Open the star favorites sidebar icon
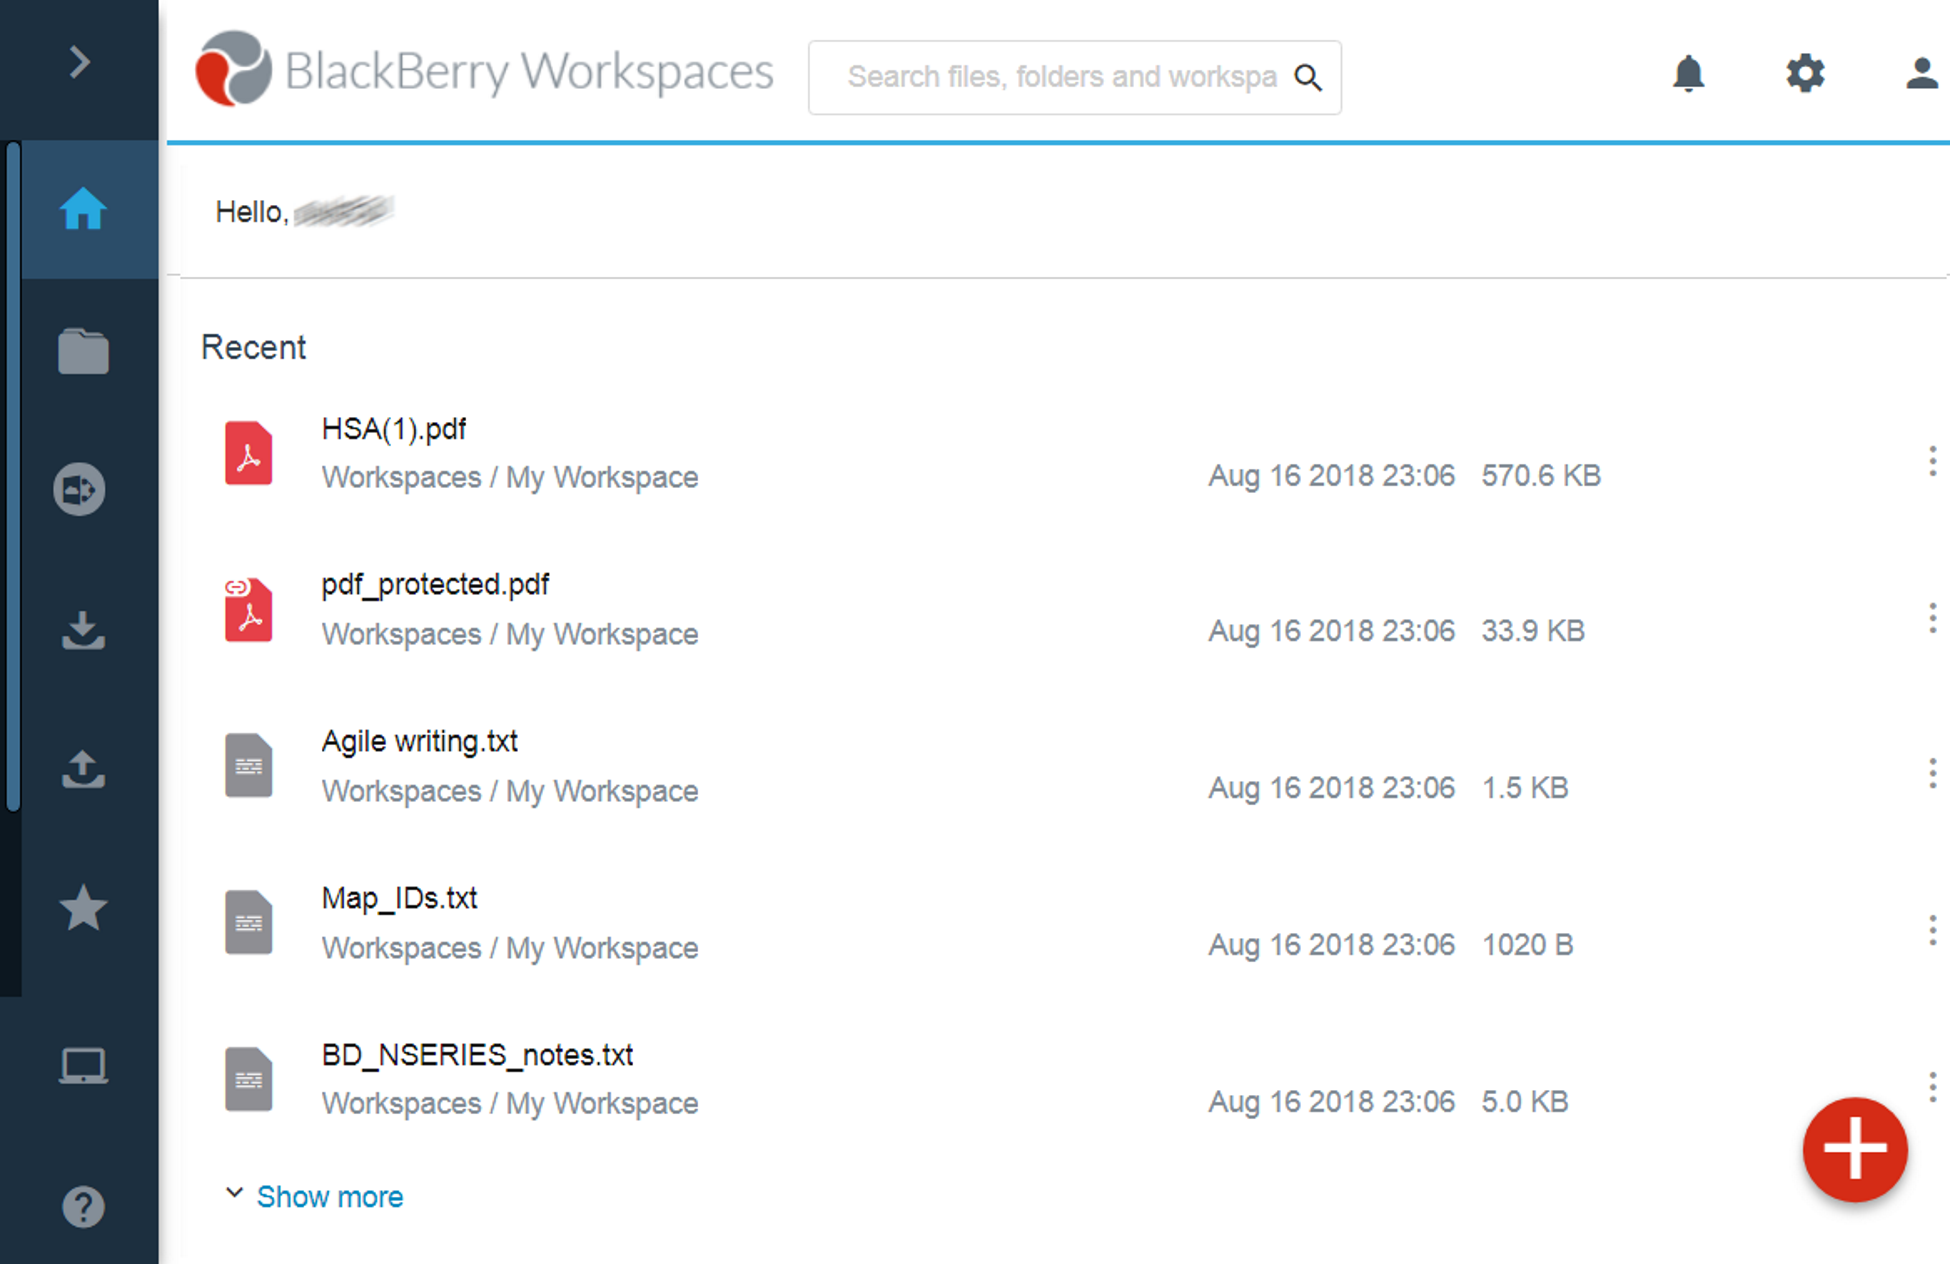This screenshot has height=1264, width=1950. (x=83, y=908)
